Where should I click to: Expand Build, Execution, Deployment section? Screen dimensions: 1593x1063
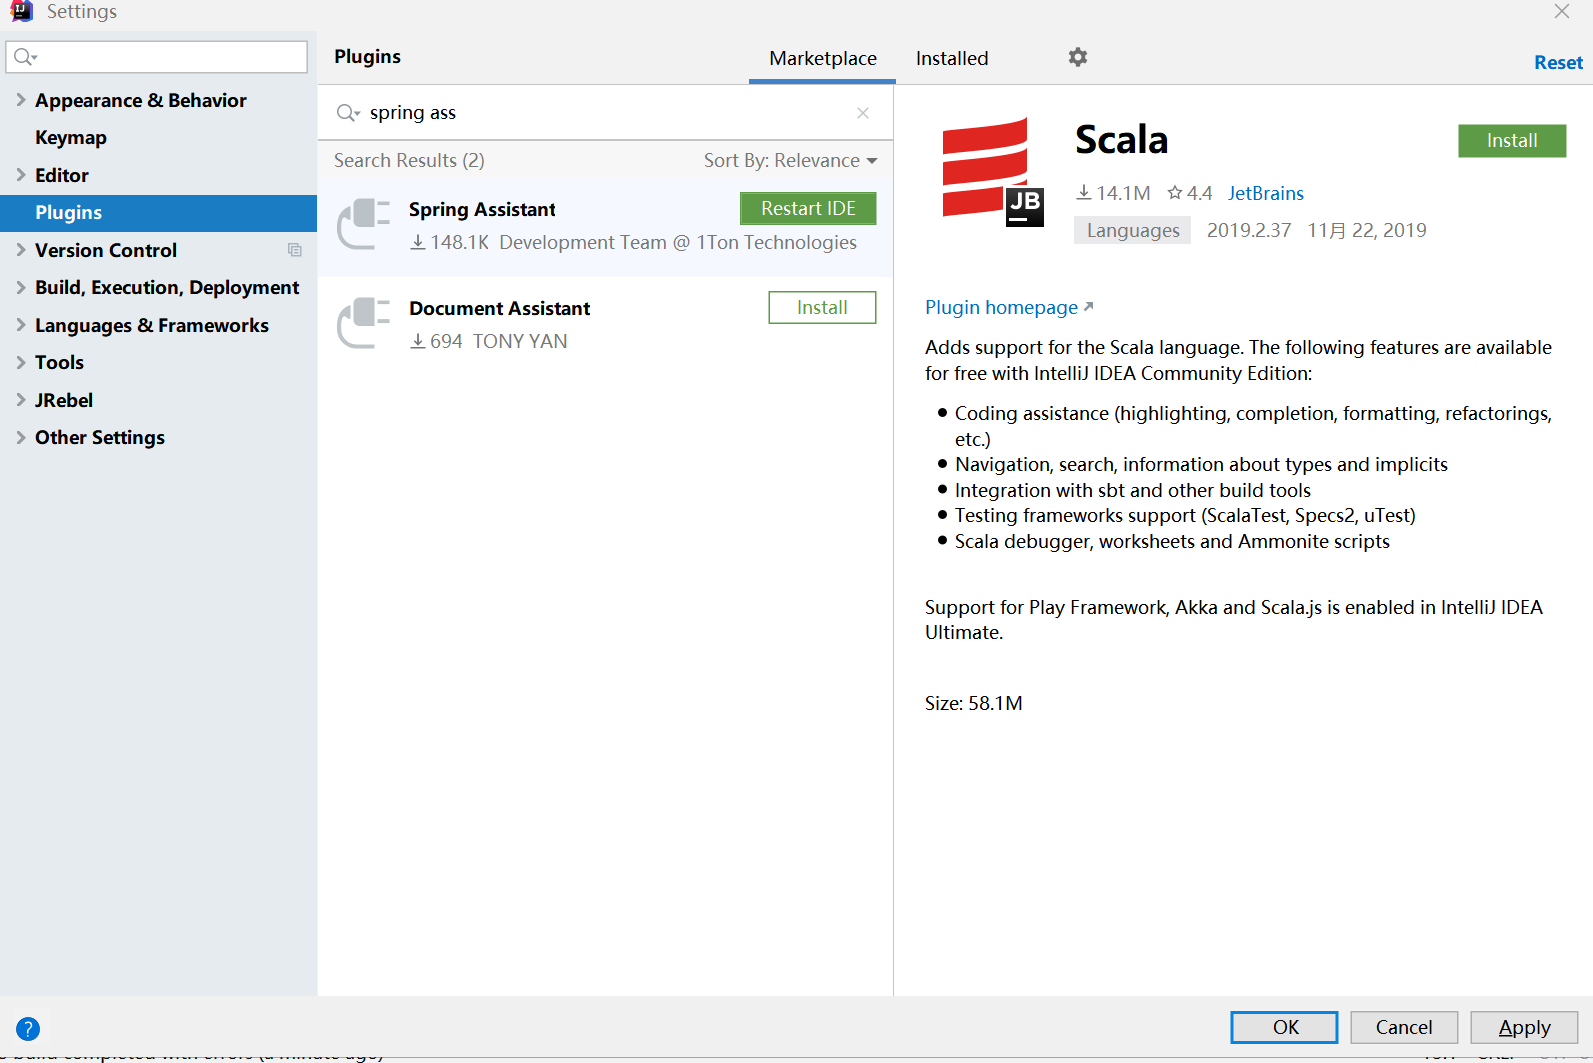coord(21,287)
